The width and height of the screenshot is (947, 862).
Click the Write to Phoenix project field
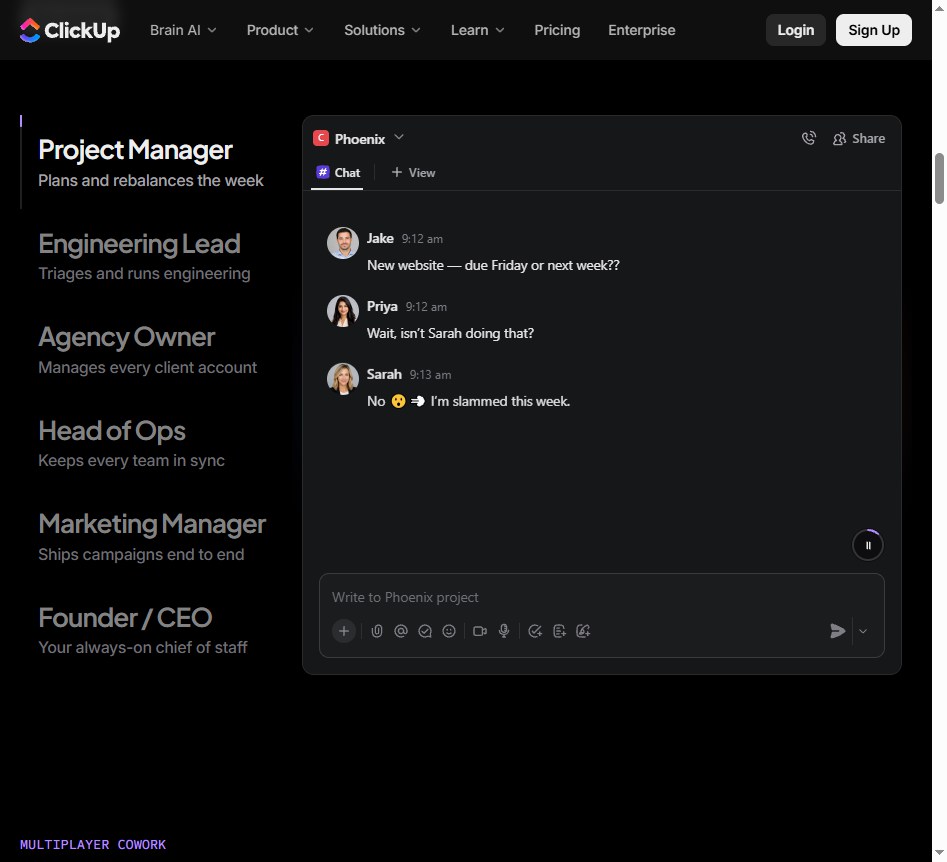602,597
